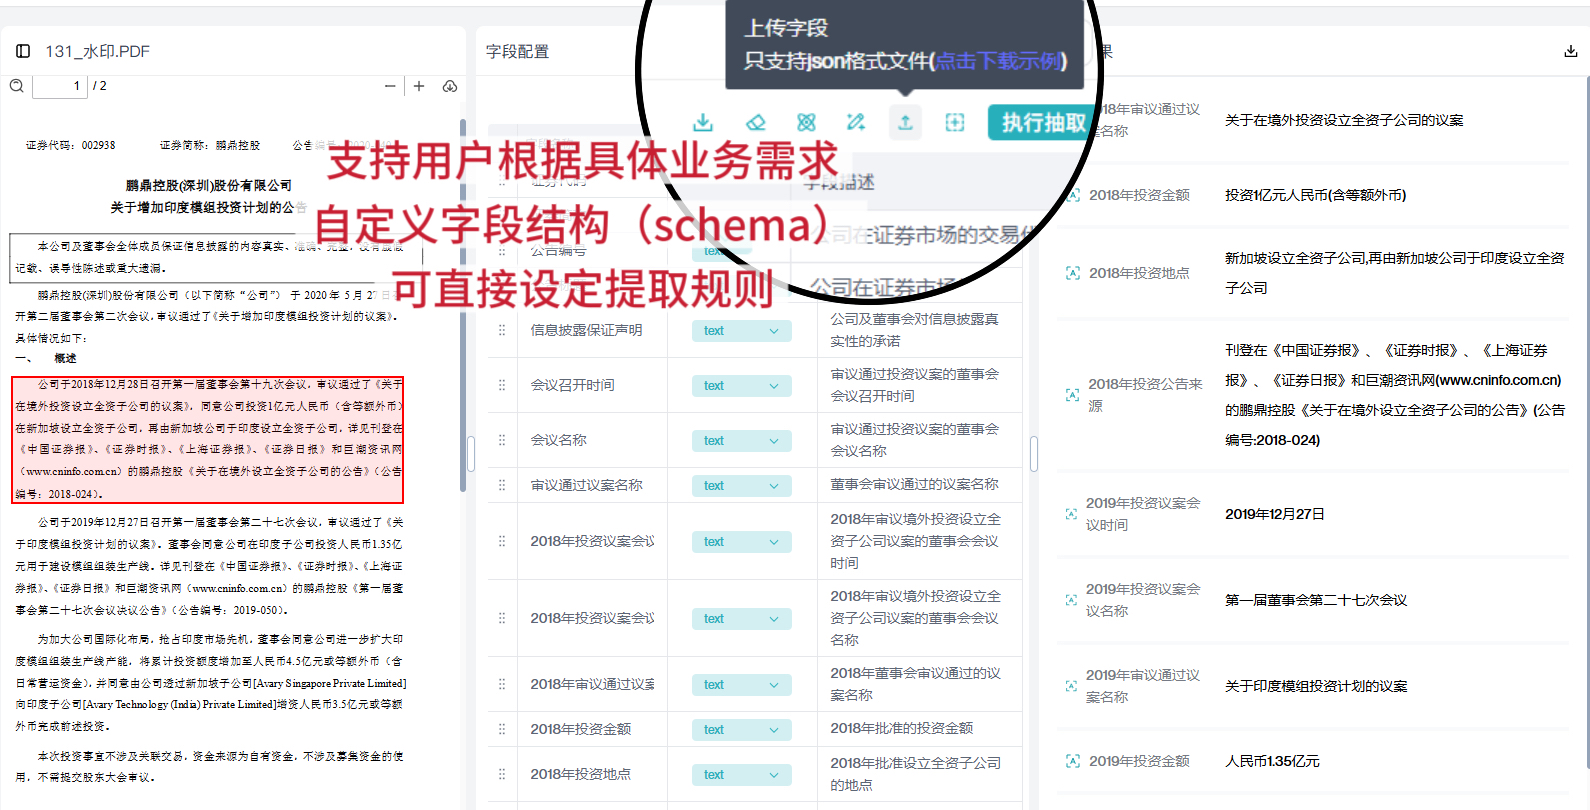Screen dimensions: 1590x810
Task: Locate 2019年投资议案会议时间 result icon
Action: point(1071,514)
